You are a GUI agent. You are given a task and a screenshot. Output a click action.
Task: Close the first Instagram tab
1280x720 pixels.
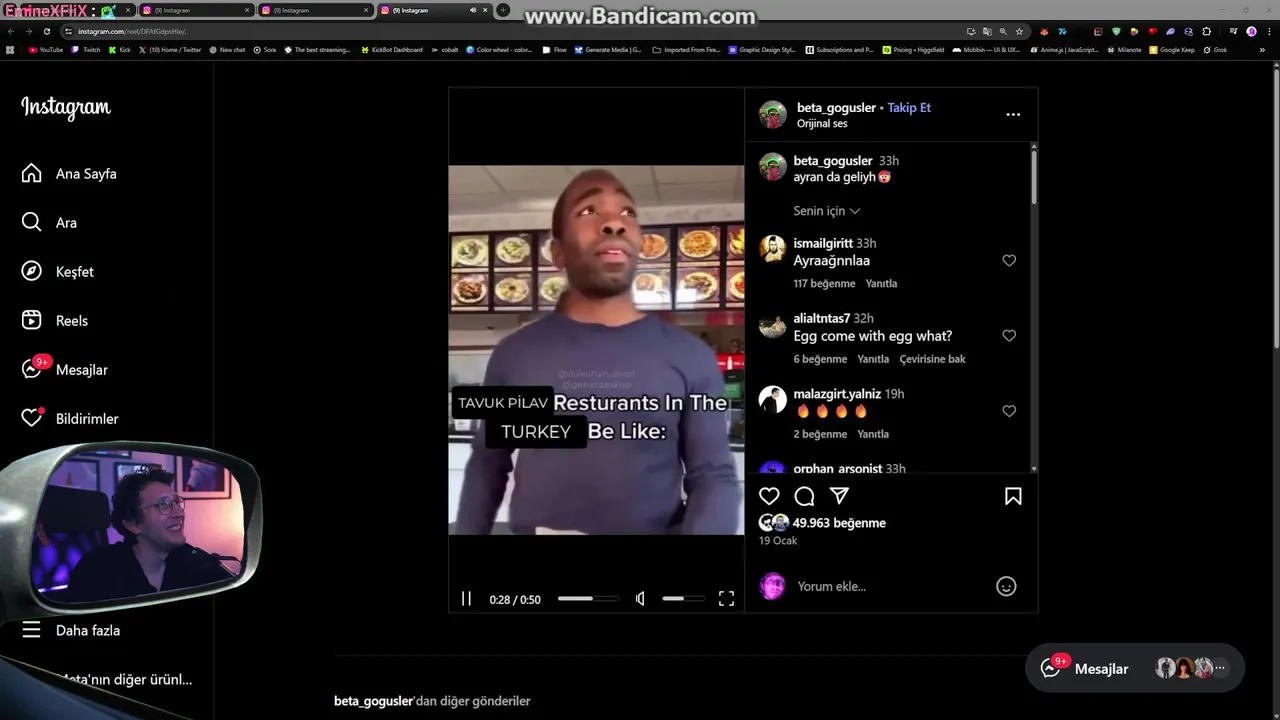(247, 10)
